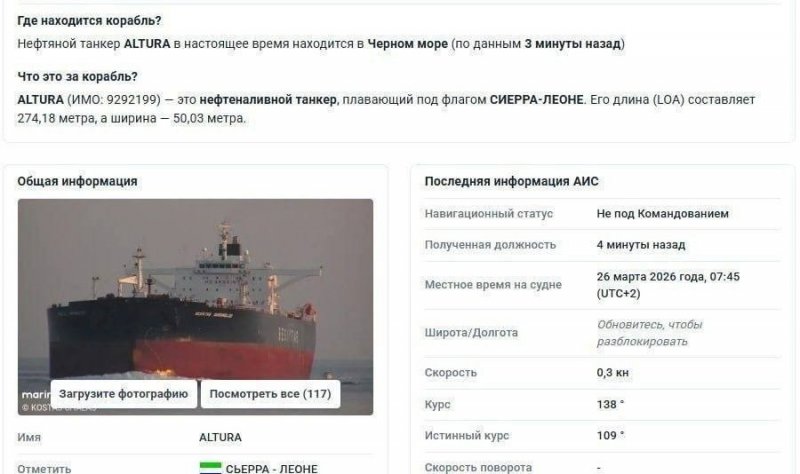The image size is (800, 474).
Task: Click the Sierra Leone flag icon
Action: (x=210, y=468)
